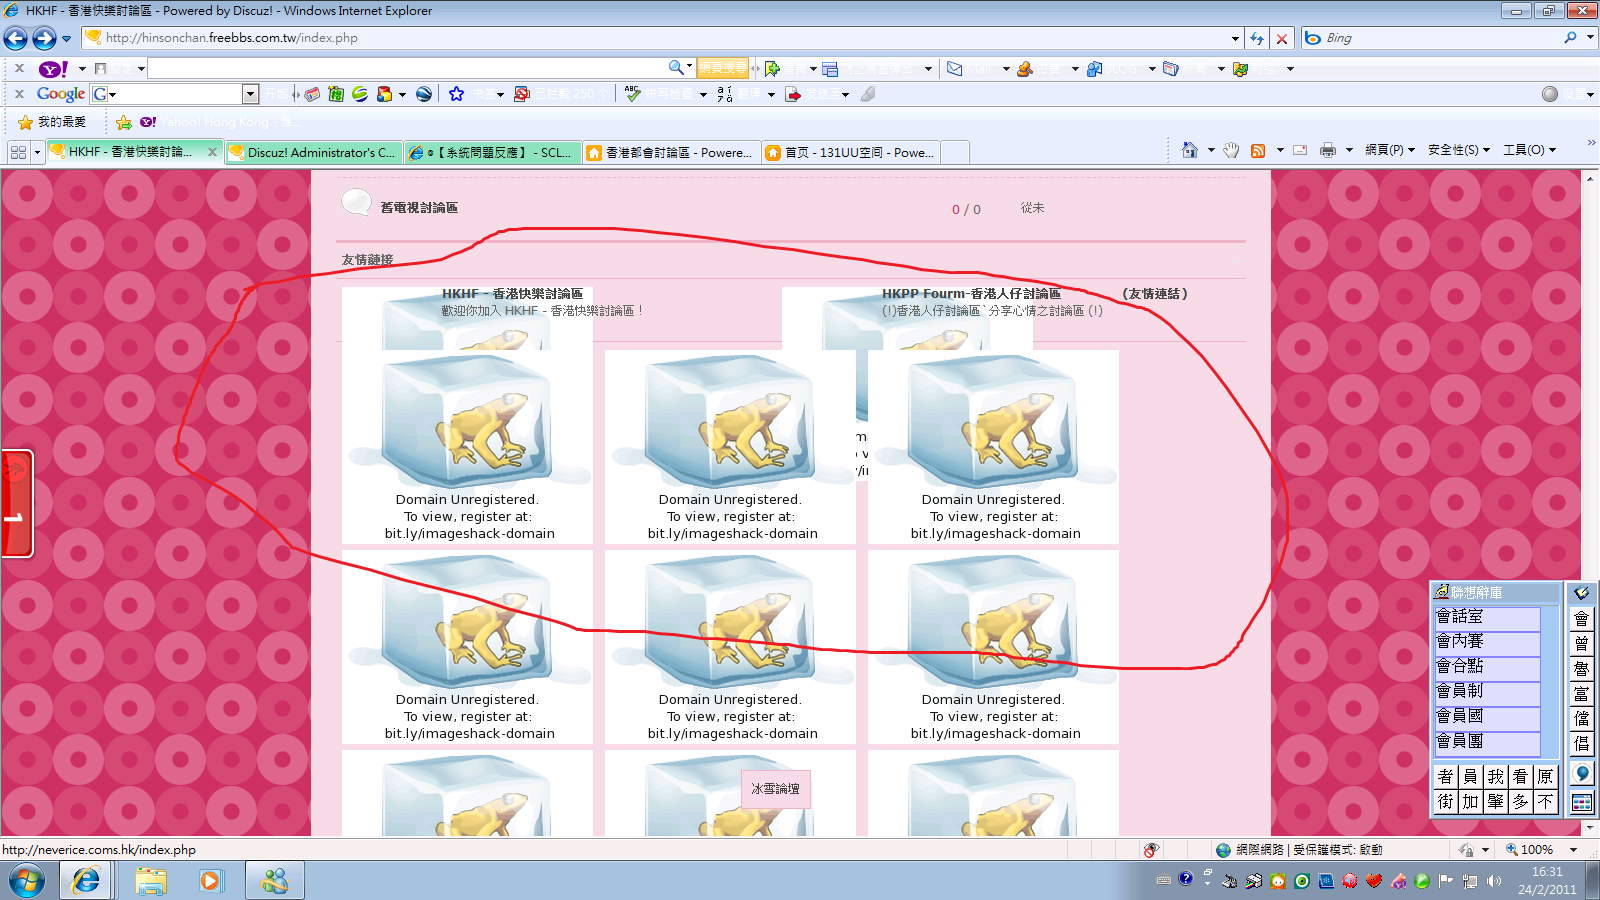Screen dimensions: 1600x900
Task: Switch to the Discuz! Administrator's tab
Action: point(313,152)
